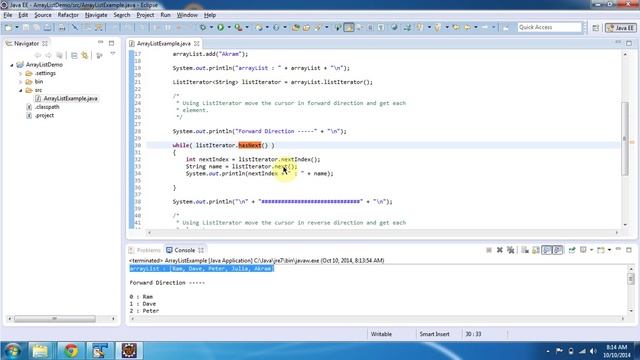Viewport: 640px width, 360px height.
Task: Click Collapse All in Navigator toolbar
Action: (74, 55)
